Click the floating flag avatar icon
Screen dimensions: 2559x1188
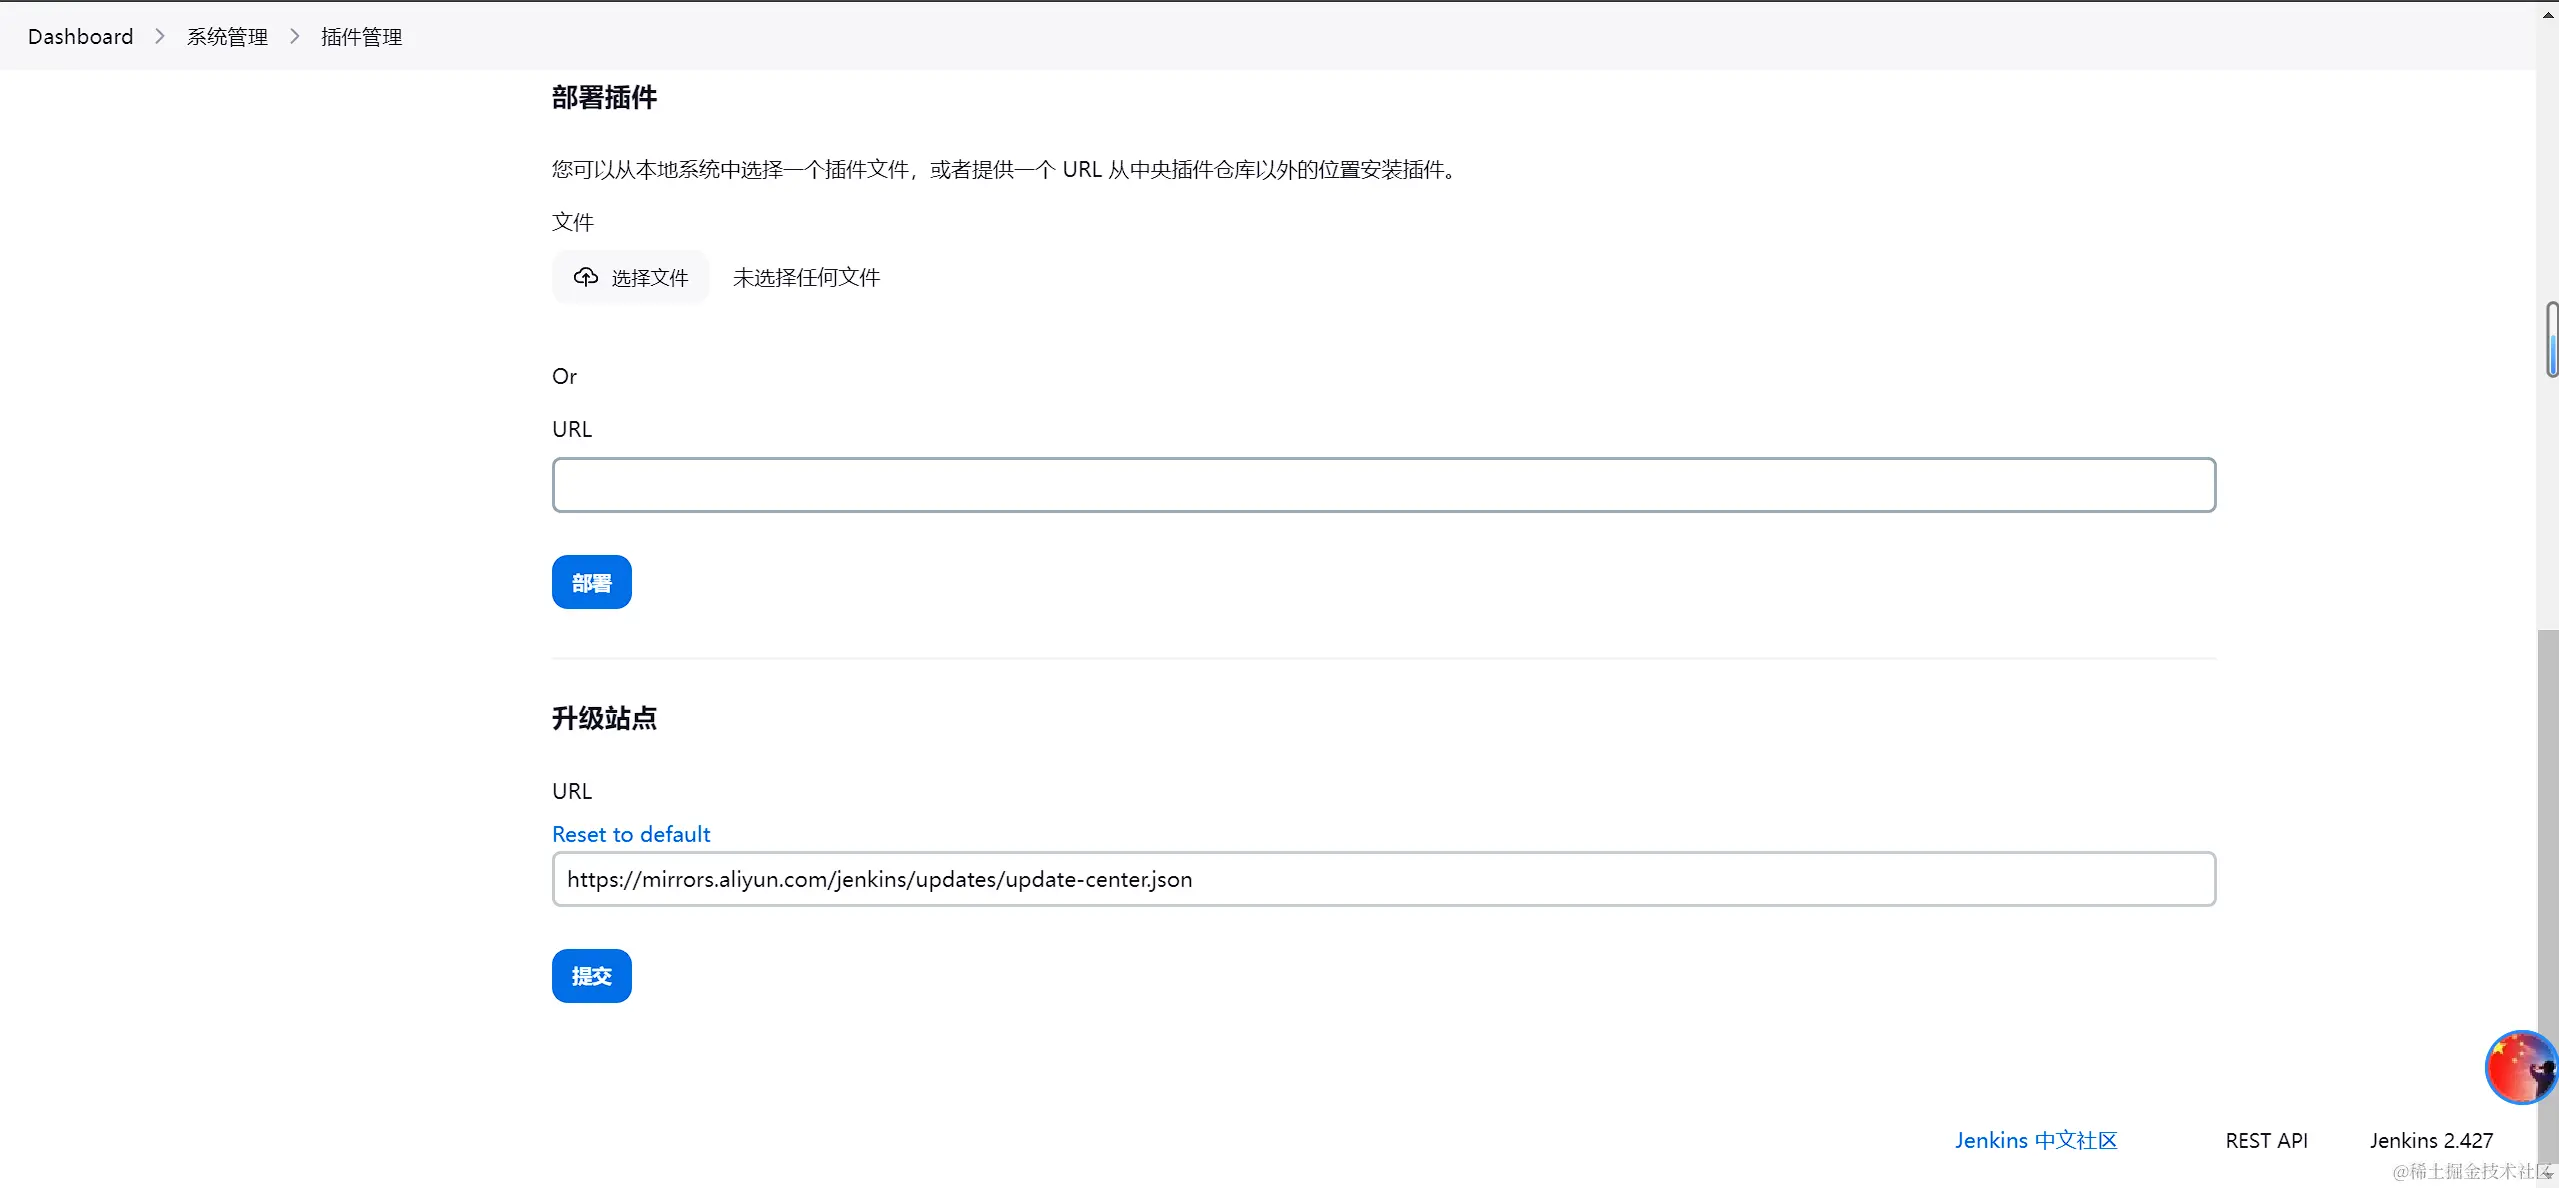[2520, 1067]
